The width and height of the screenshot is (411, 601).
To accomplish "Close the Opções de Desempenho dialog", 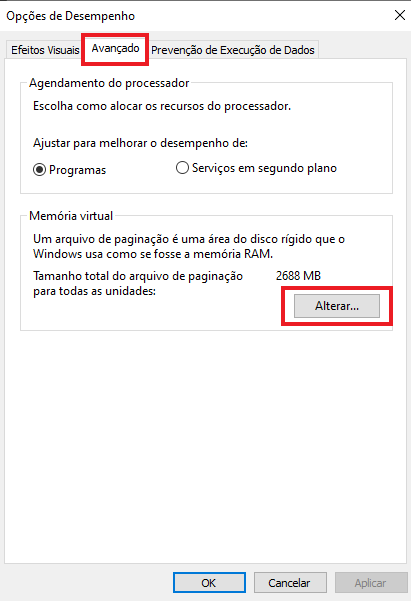I will tap(399, 15).
